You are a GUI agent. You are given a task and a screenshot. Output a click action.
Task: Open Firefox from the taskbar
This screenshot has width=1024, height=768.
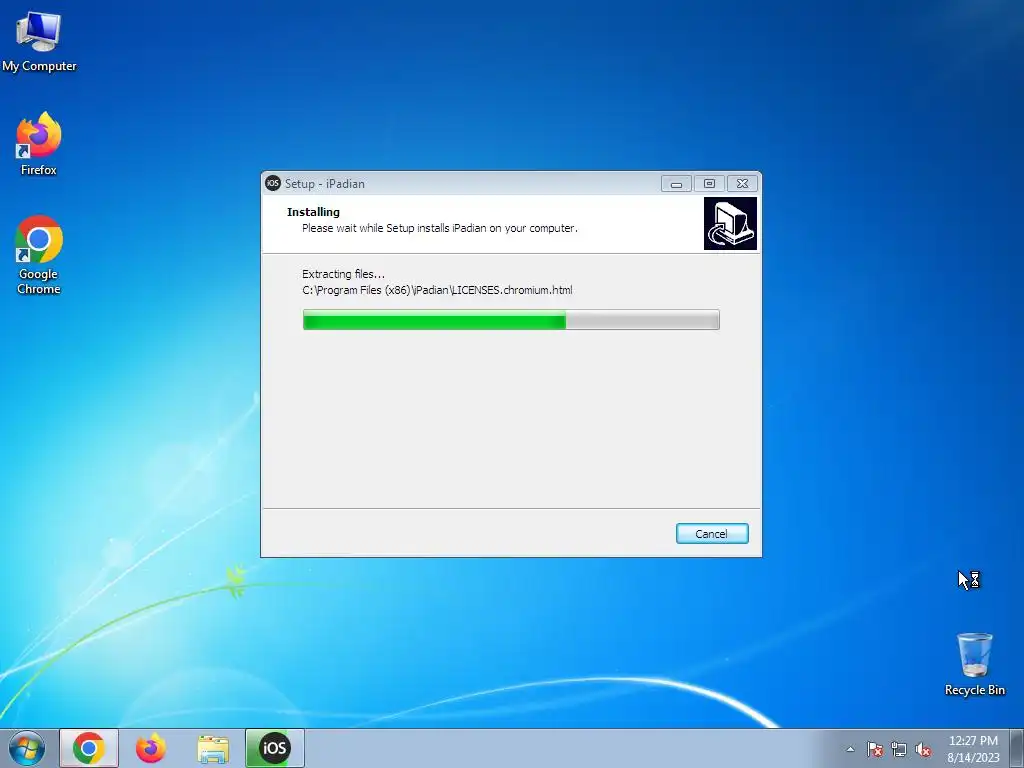coord(150,748)
